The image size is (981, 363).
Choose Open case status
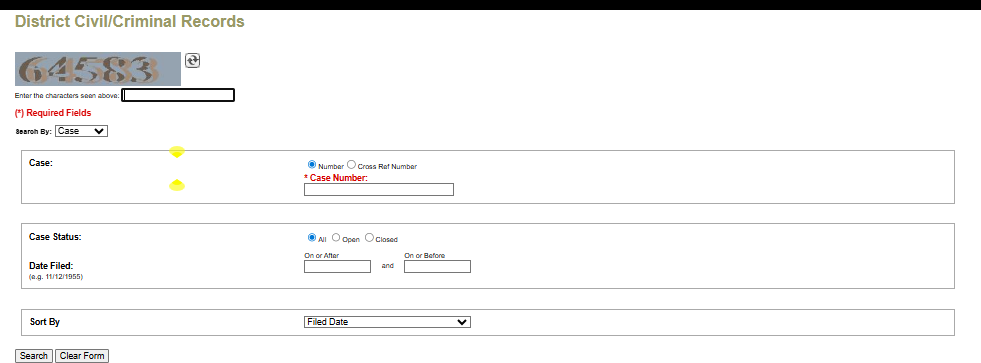pyautogui.click(x=336, y=238)
